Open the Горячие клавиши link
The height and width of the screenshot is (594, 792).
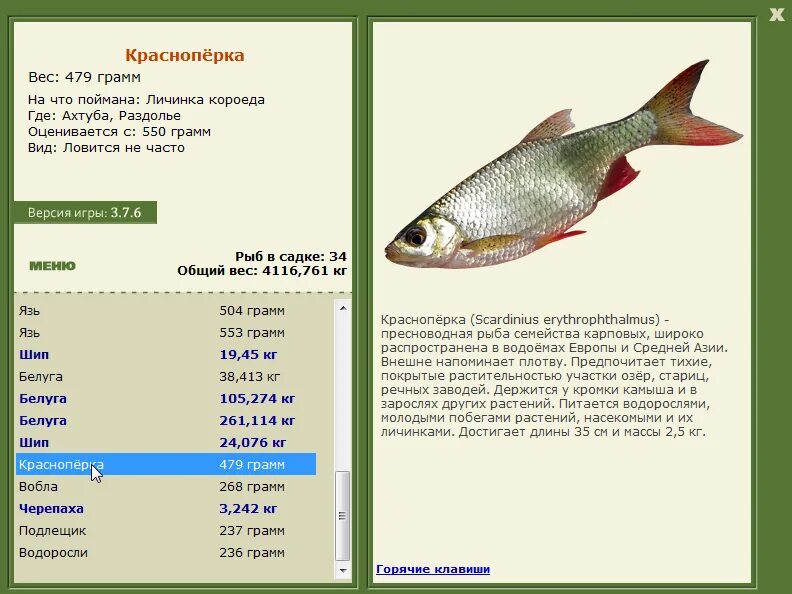point(433,569)
